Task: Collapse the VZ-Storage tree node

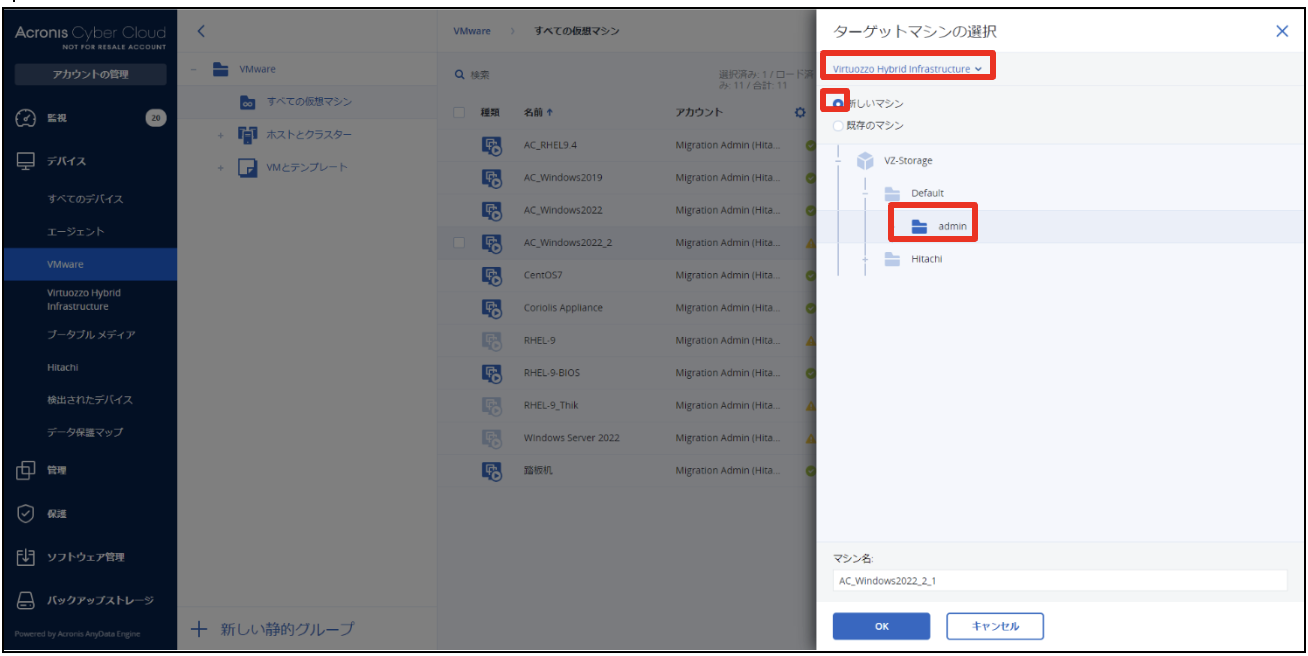Action: click(838, 160)
